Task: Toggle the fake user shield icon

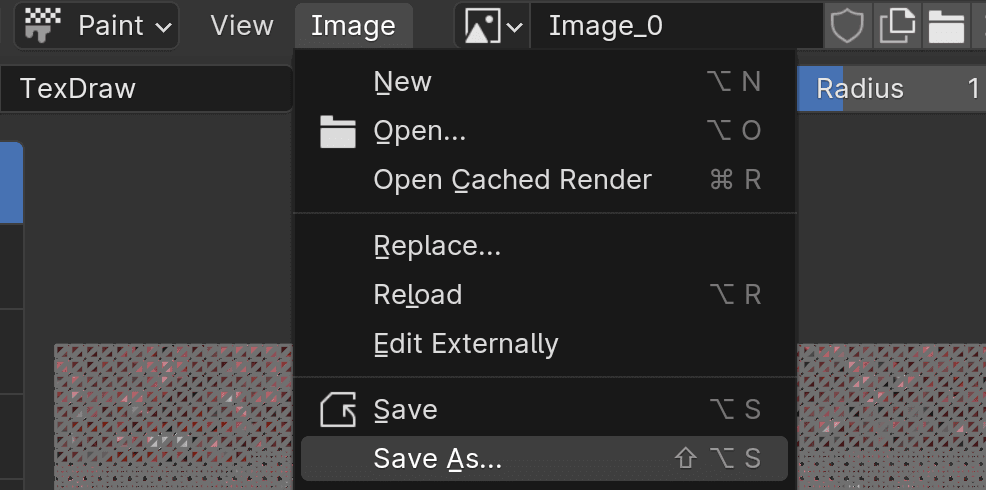Action: coord(848,26)
